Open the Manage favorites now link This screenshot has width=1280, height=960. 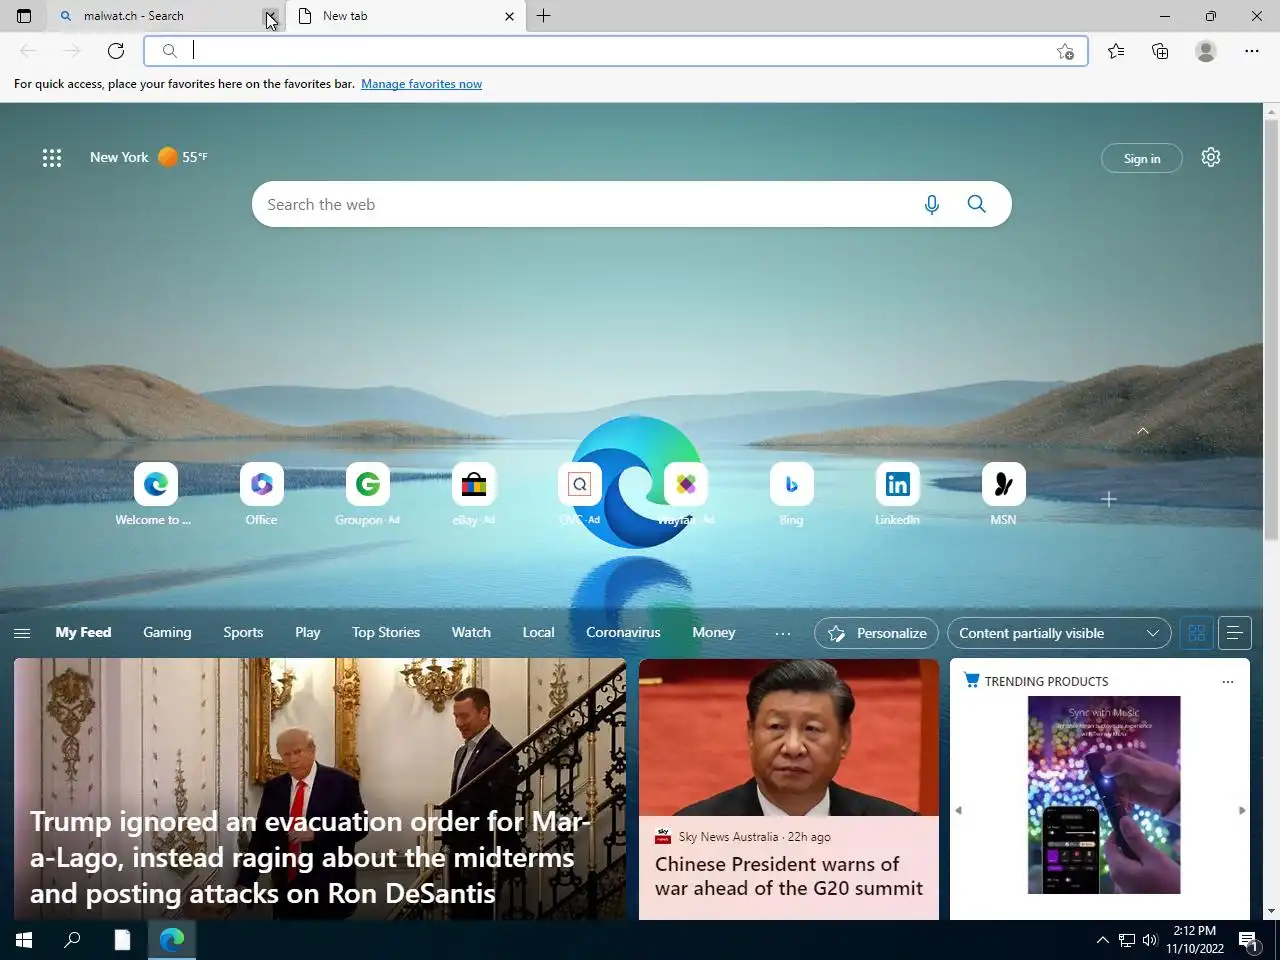click(x=421, y=84)
